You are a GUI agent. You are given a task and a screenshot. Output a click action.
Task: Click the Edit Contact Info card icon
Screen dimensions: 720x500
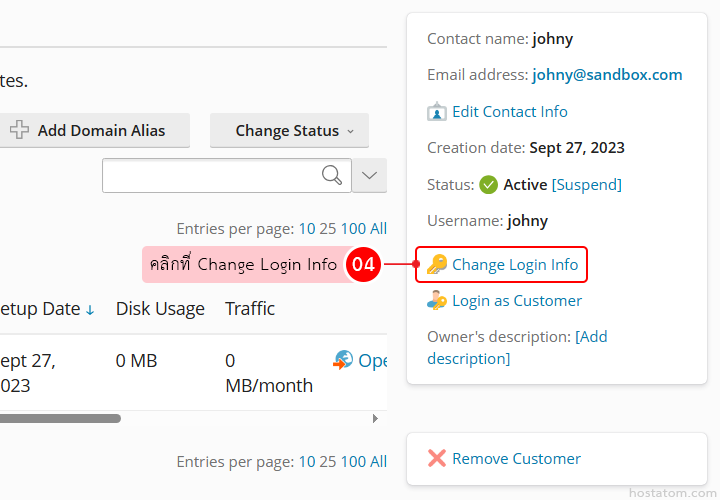[x=437, y=112]
